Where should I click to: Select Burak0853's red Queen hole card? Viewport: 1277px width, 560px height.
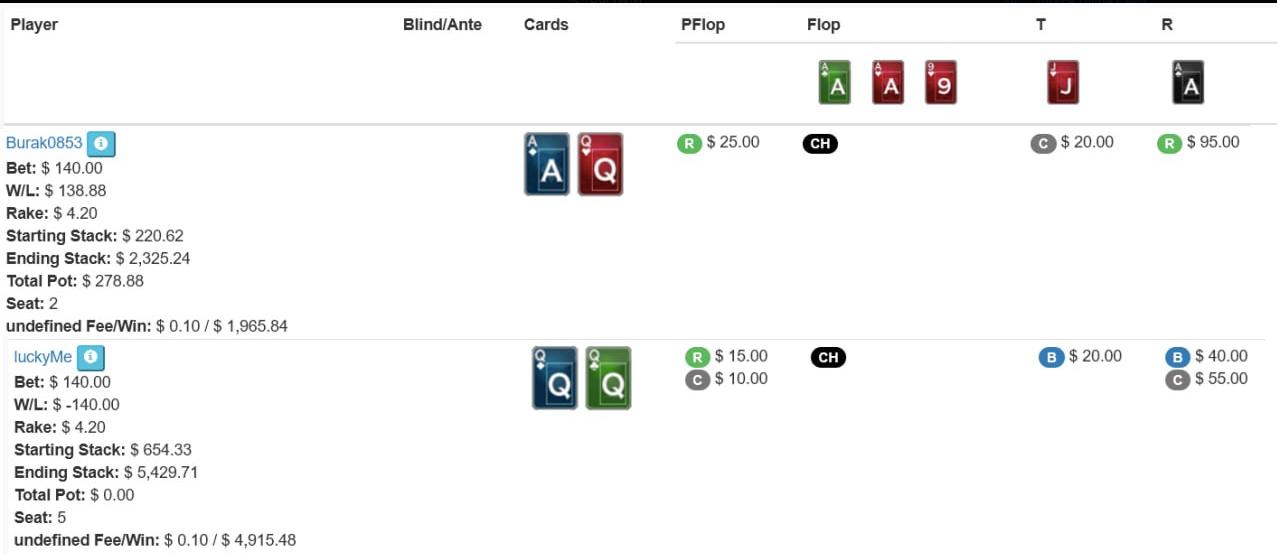click(x=600, y=165)
